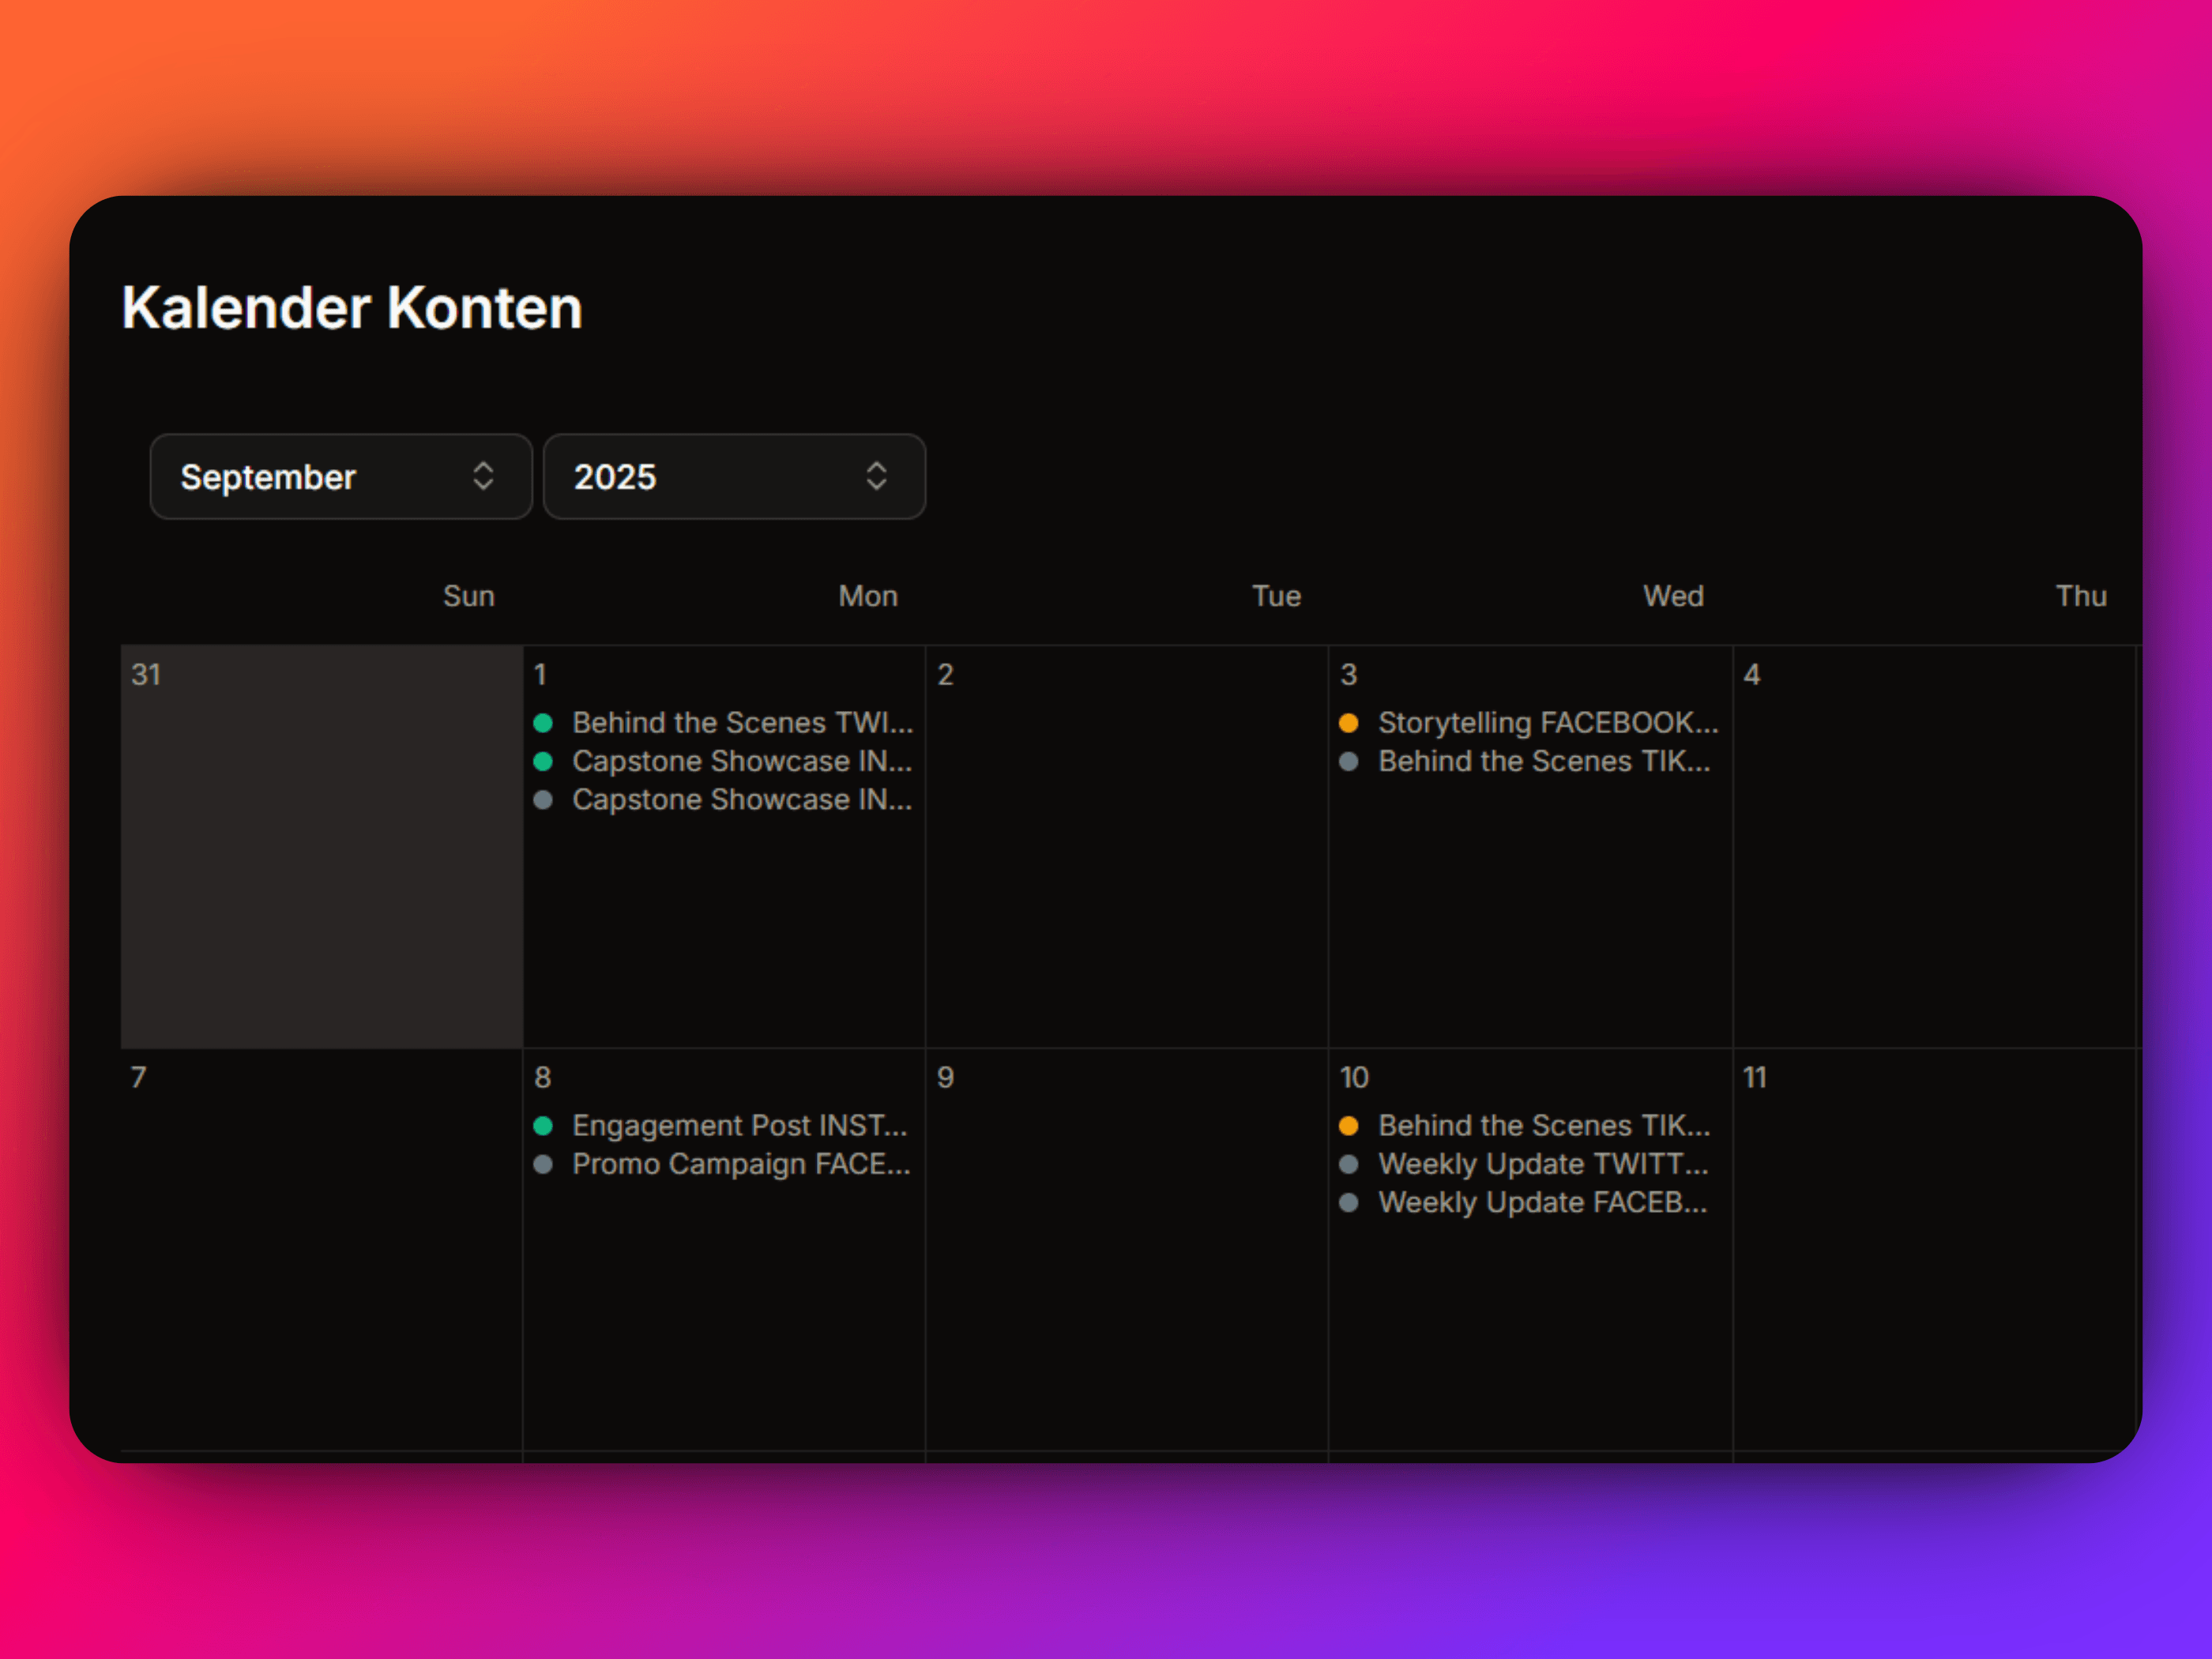Open Behind the Scenes TWI... event on day 1
The image size is (2212, 1659).
(741, 722)
